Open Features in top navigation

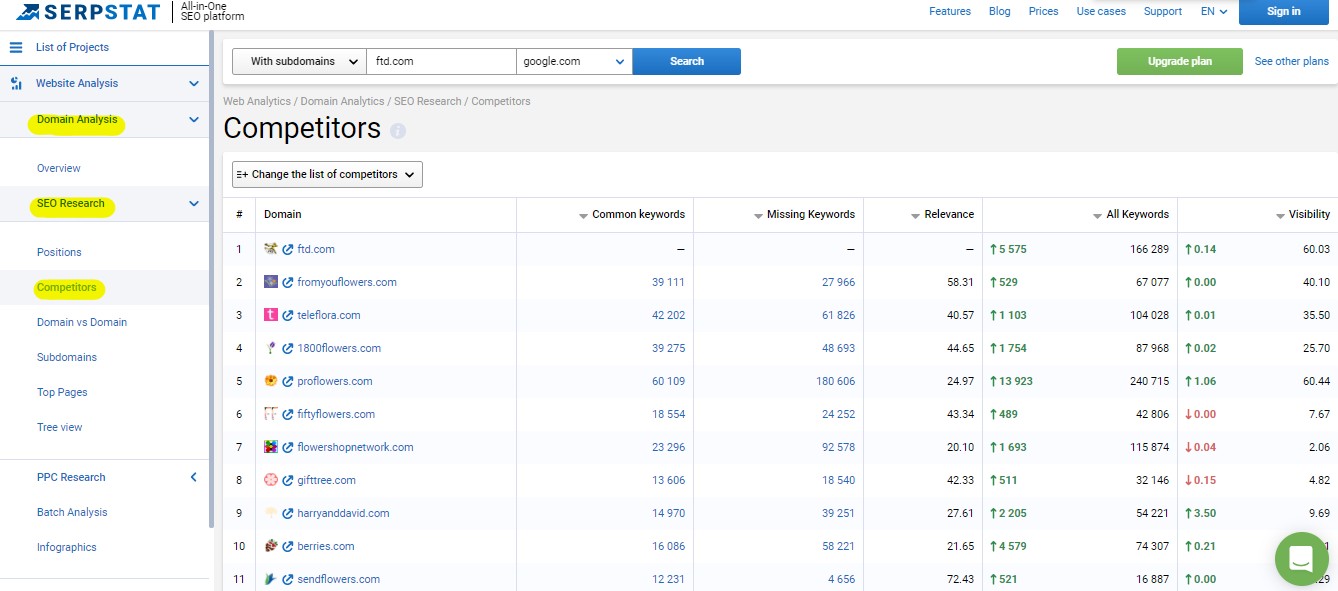[x=950, y=12]
